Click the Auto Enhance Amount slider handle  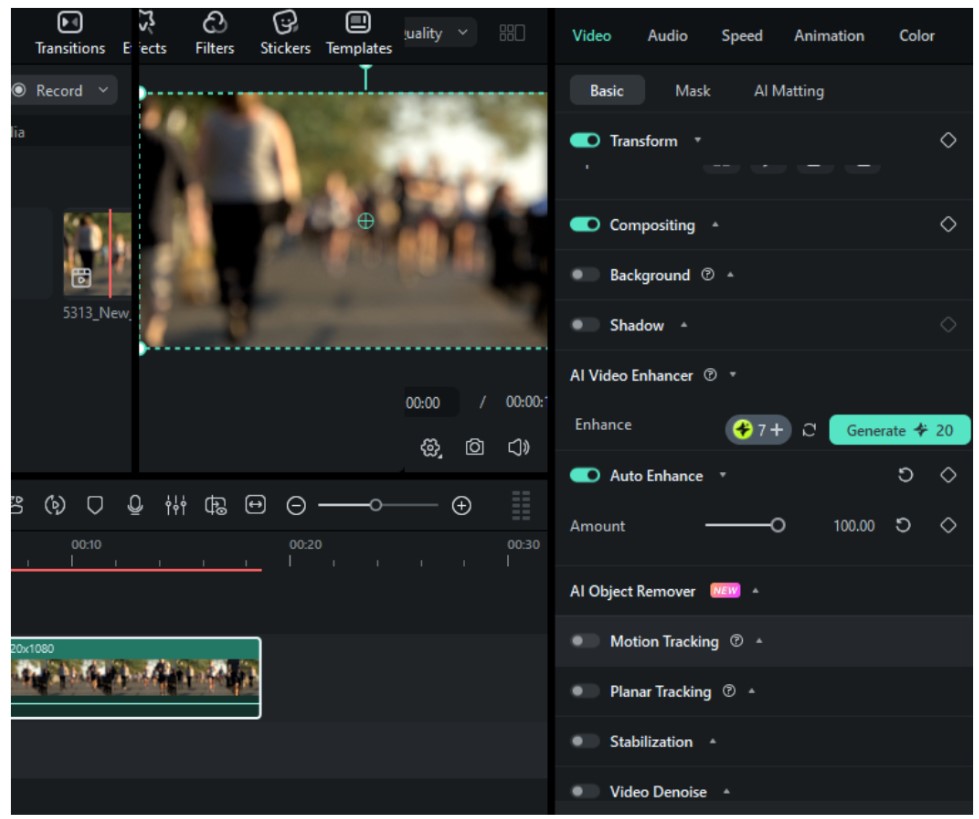777,526
